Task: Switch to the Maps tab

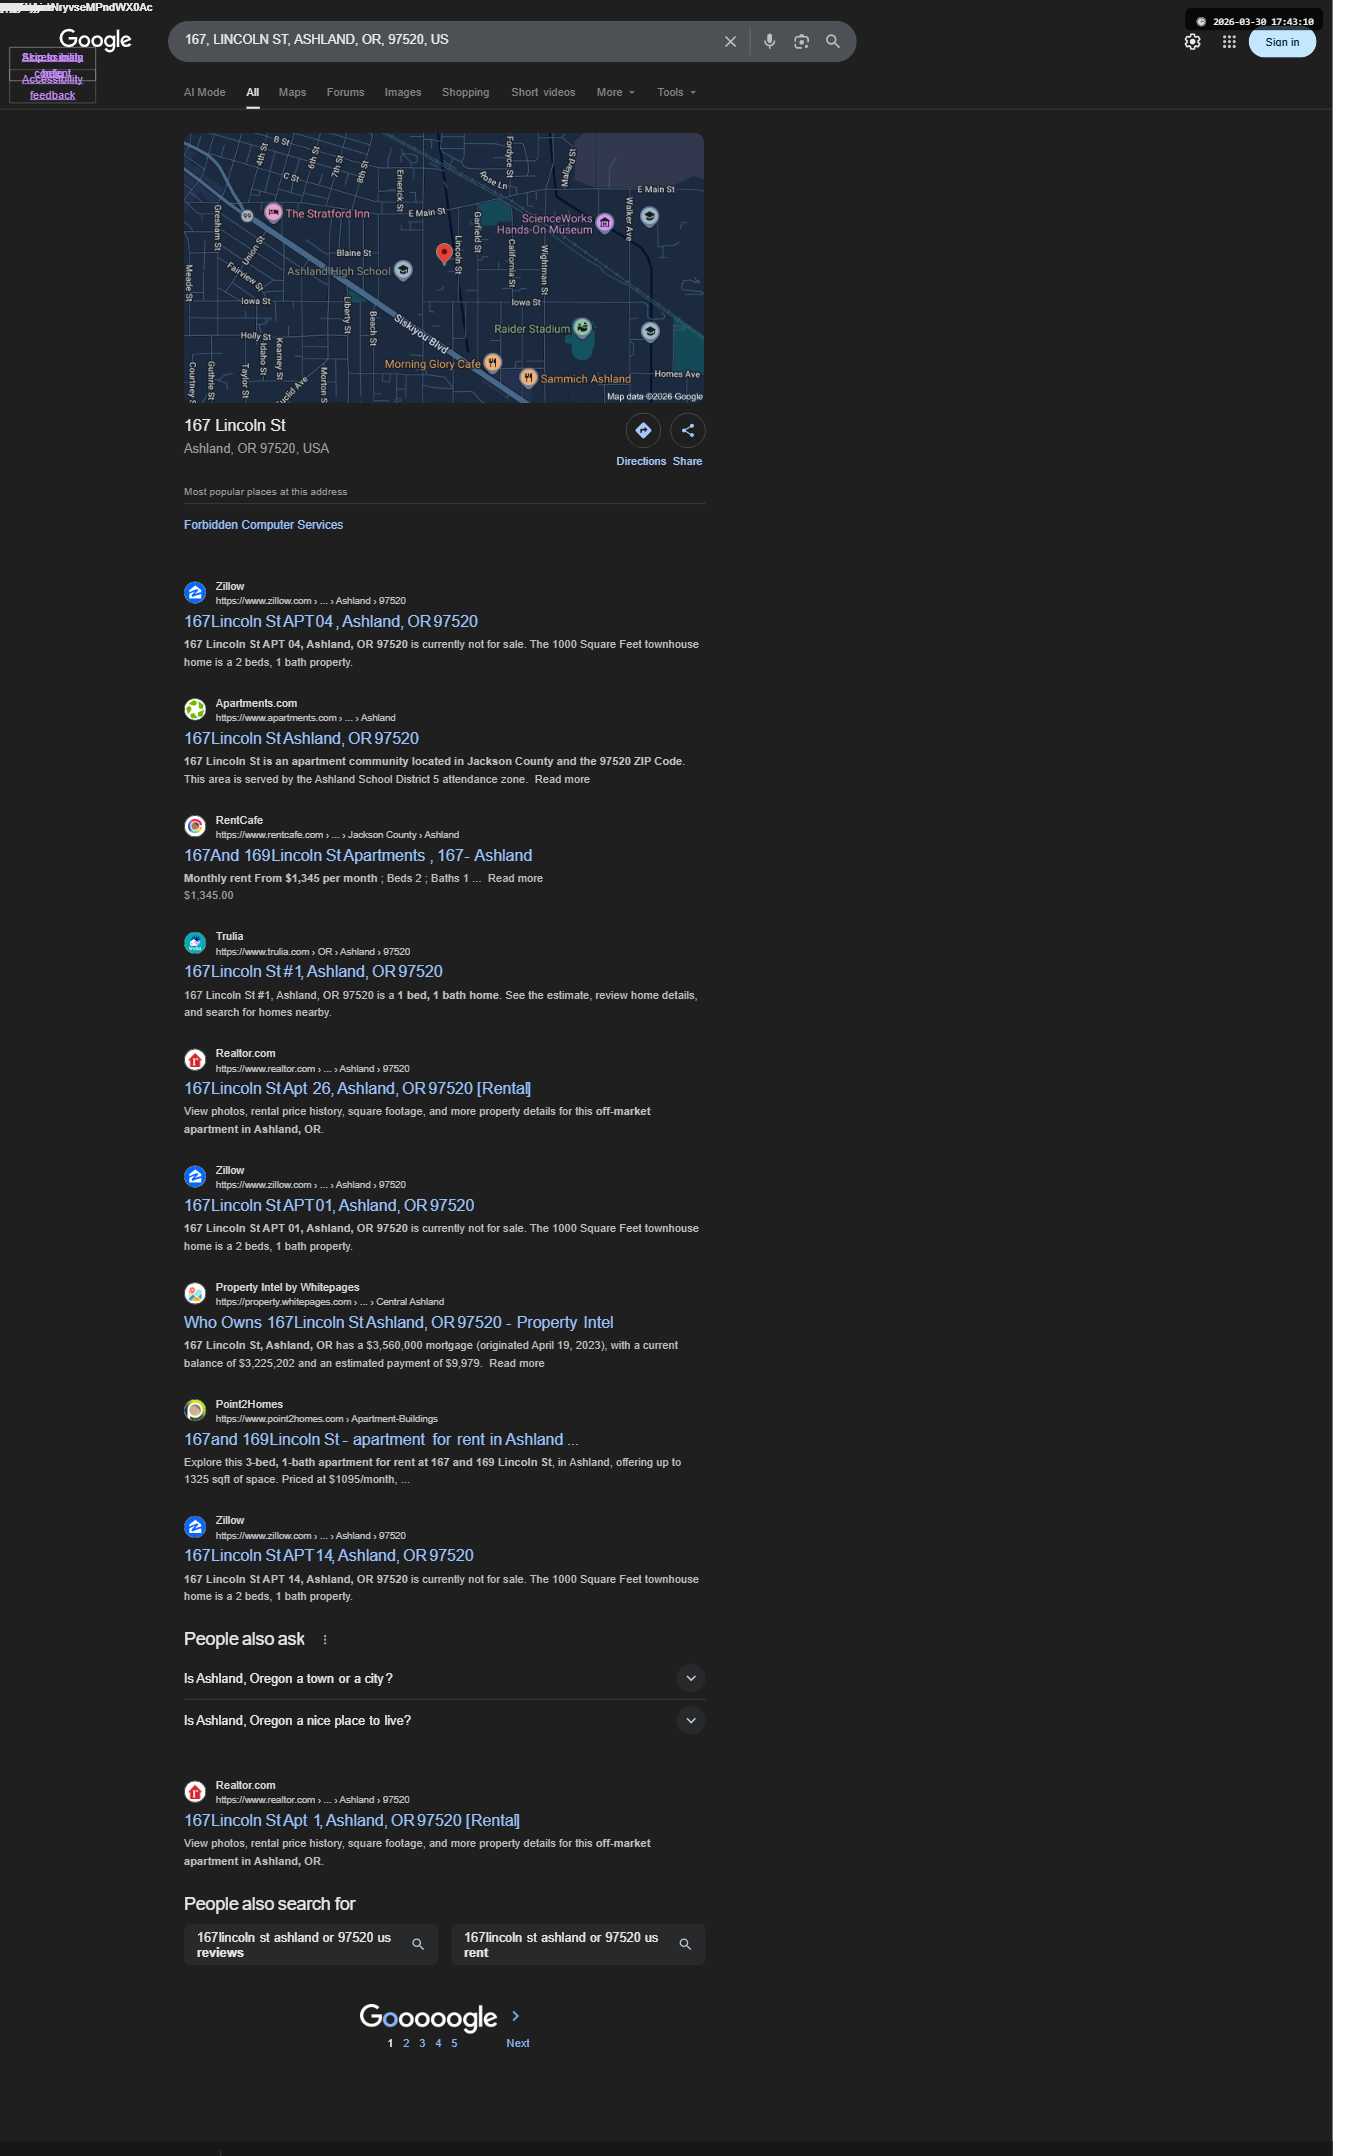Action: (292, 92)
